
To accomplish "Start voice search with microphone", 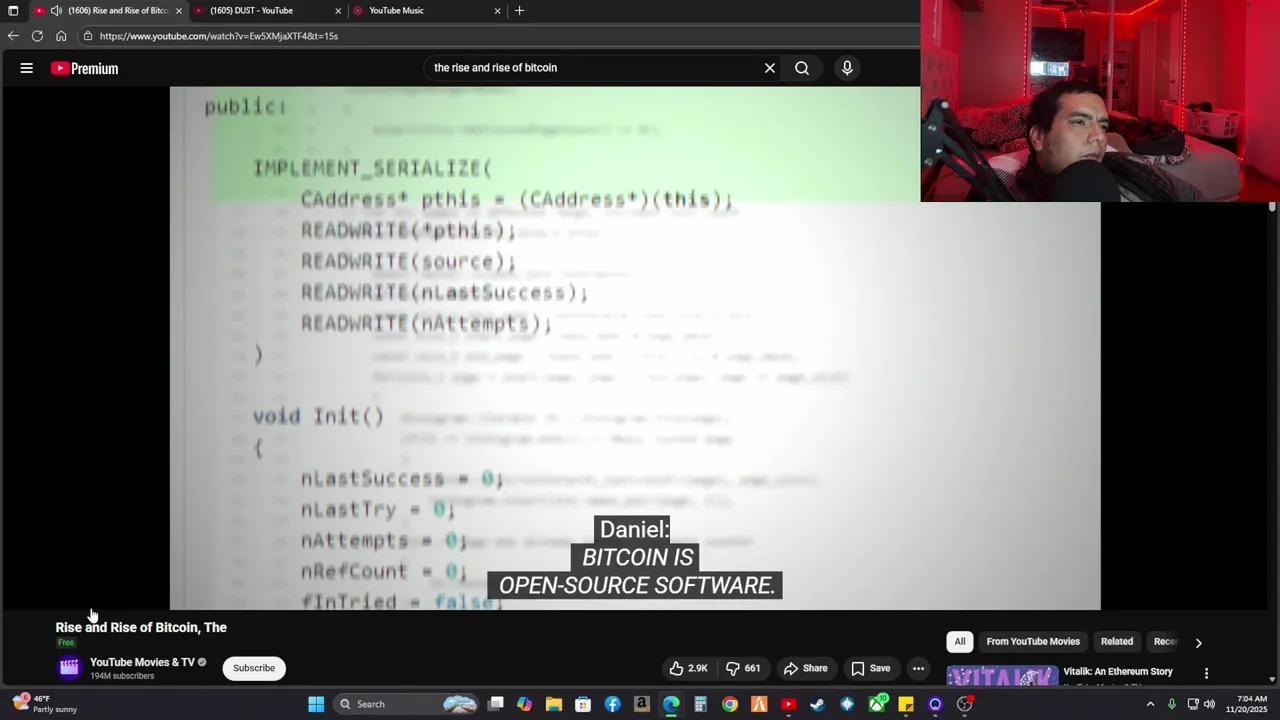I will (x=847, y=68).
